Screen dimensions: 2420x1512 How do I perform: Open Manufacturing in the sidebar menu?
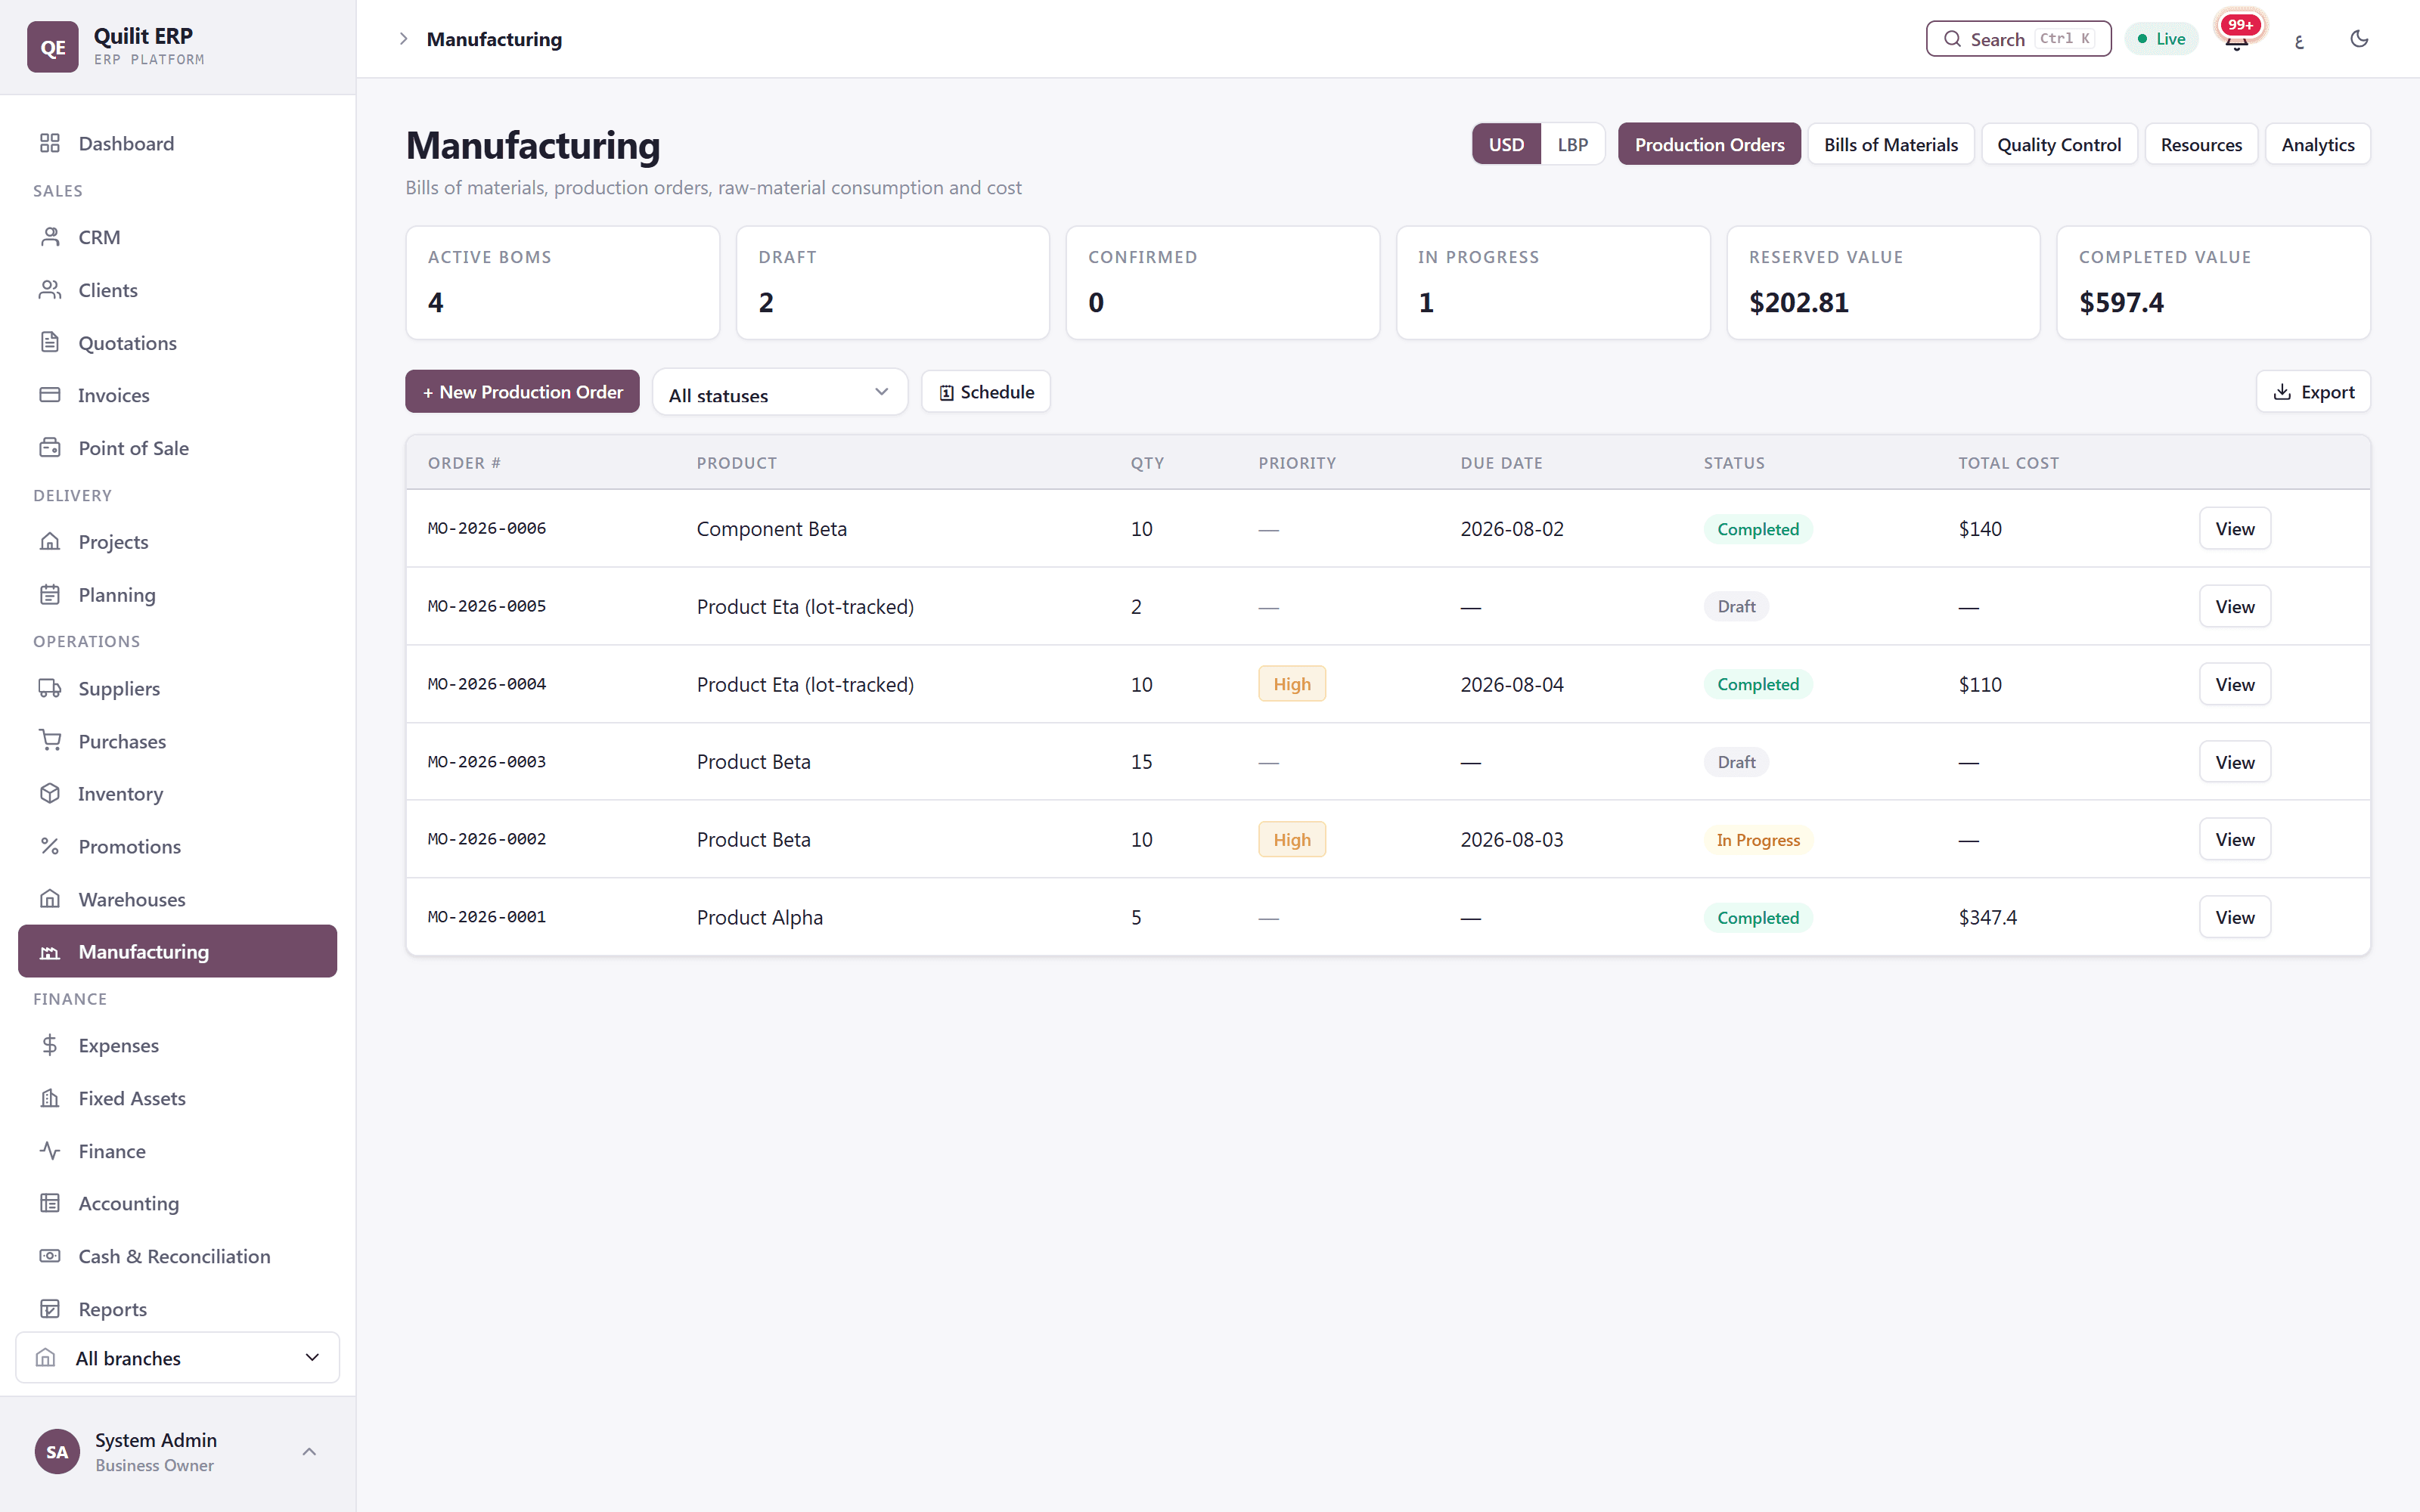point(178,951)
